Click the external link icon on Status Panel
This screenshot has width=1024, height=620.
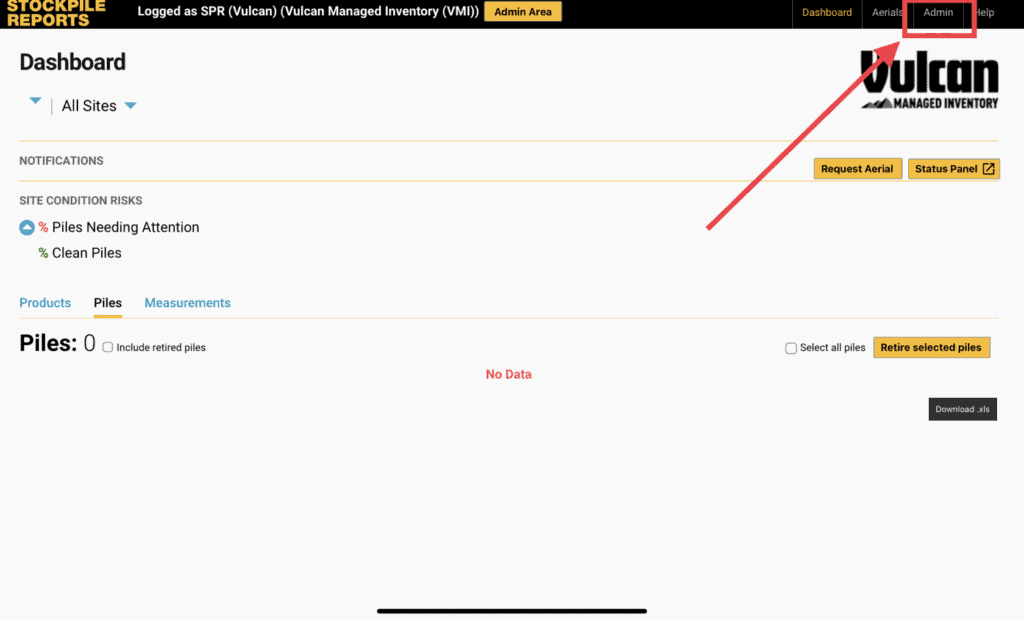pyautogui.click(x=989, y=169)
